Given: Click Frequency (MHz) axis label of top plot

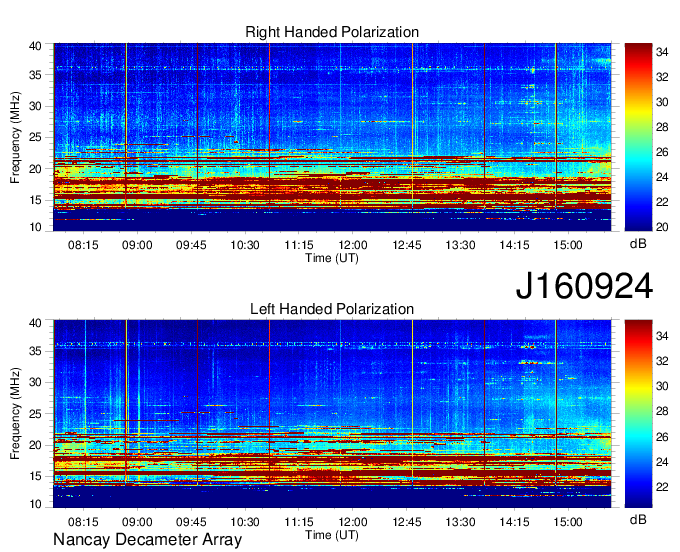Looking at the screenshot, I should tap(15, 137).
